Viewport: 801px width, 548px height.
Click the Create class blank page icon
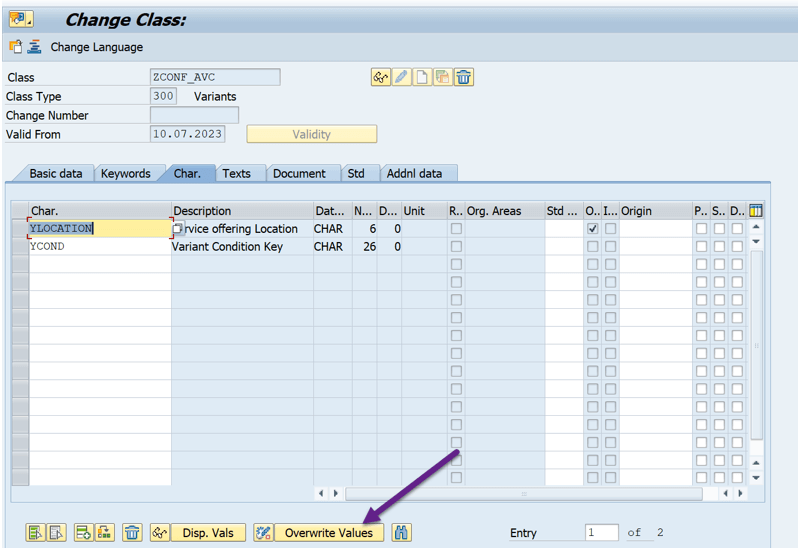(422, 77)
